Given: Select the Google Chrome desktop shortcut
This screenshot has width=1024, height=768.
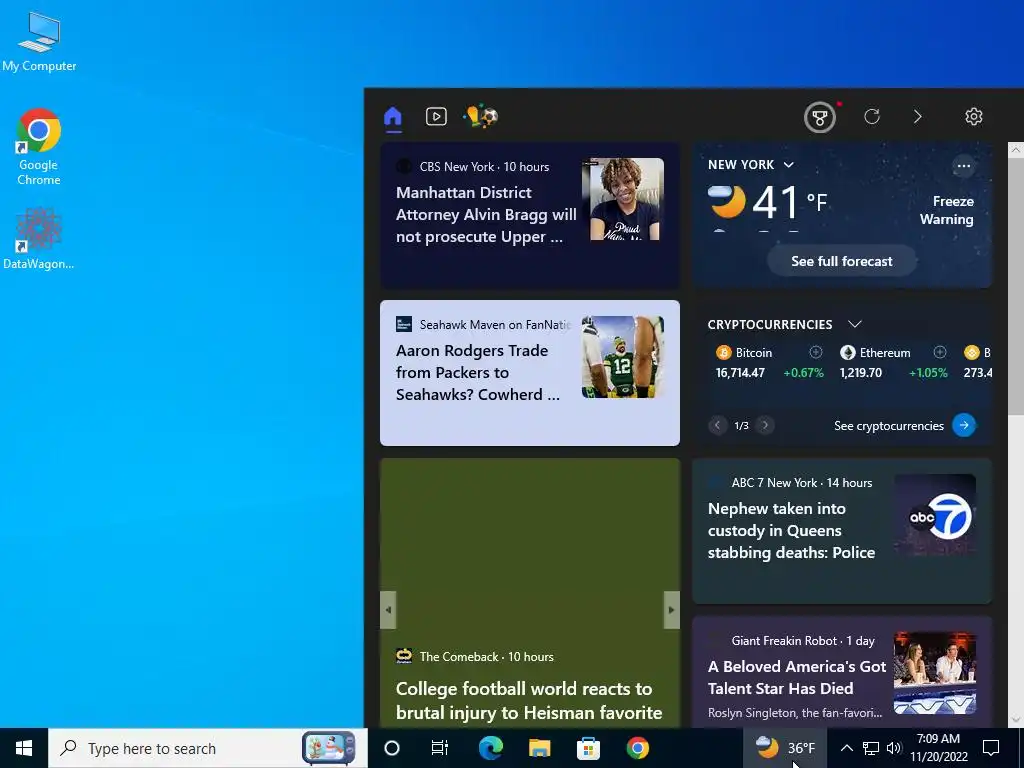Looking at the screenshot, I should [x=39, y=146].
